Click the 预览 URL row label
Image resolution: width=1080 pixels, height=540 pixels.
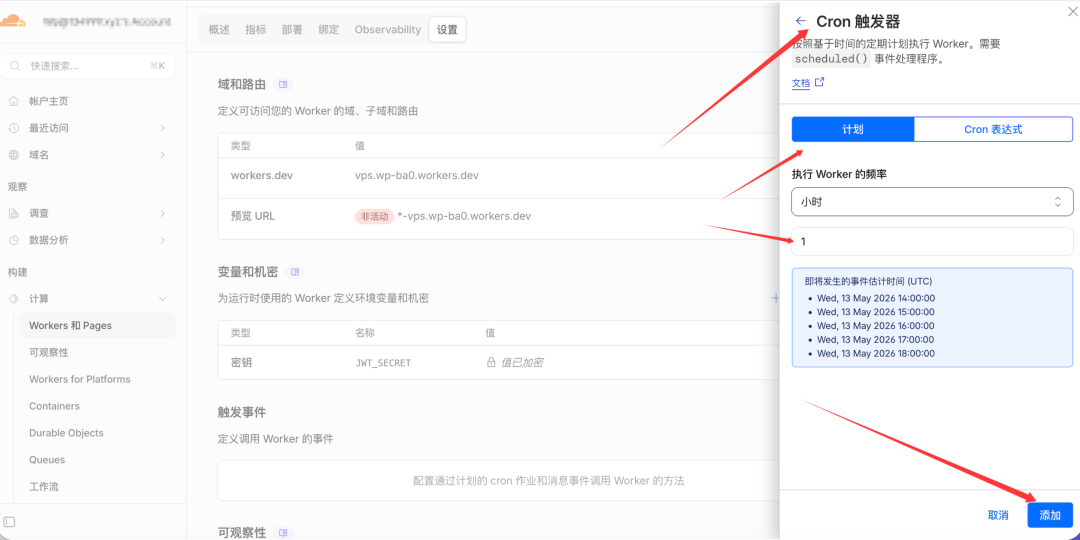tap(253, 216)
